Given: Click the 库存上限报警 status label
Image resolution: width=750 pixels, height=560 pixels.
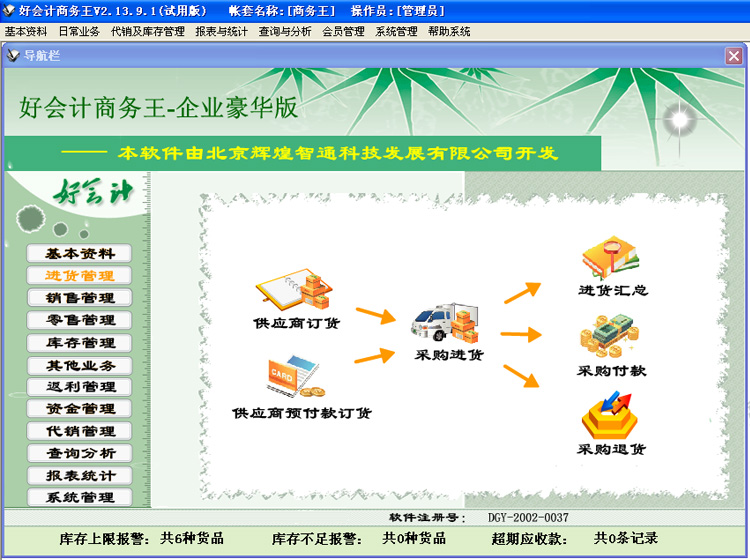Looking at the screenshot, I should 104,539.
